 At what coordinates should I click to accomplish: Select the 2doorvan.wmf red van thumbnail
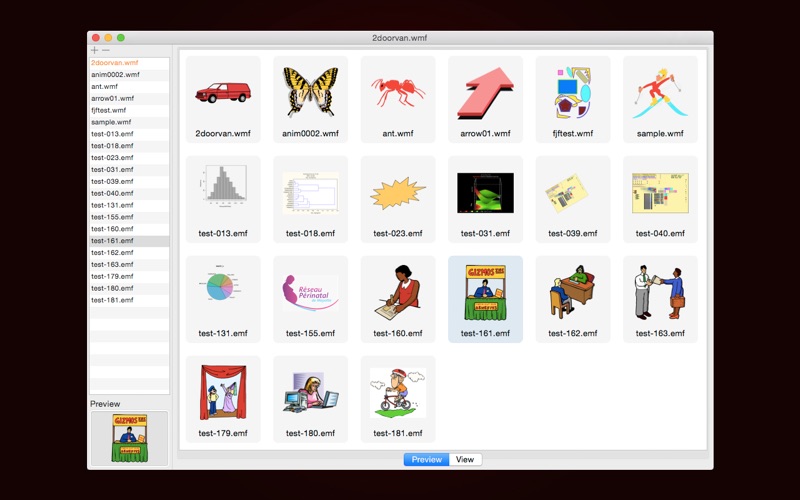[223, 99]
